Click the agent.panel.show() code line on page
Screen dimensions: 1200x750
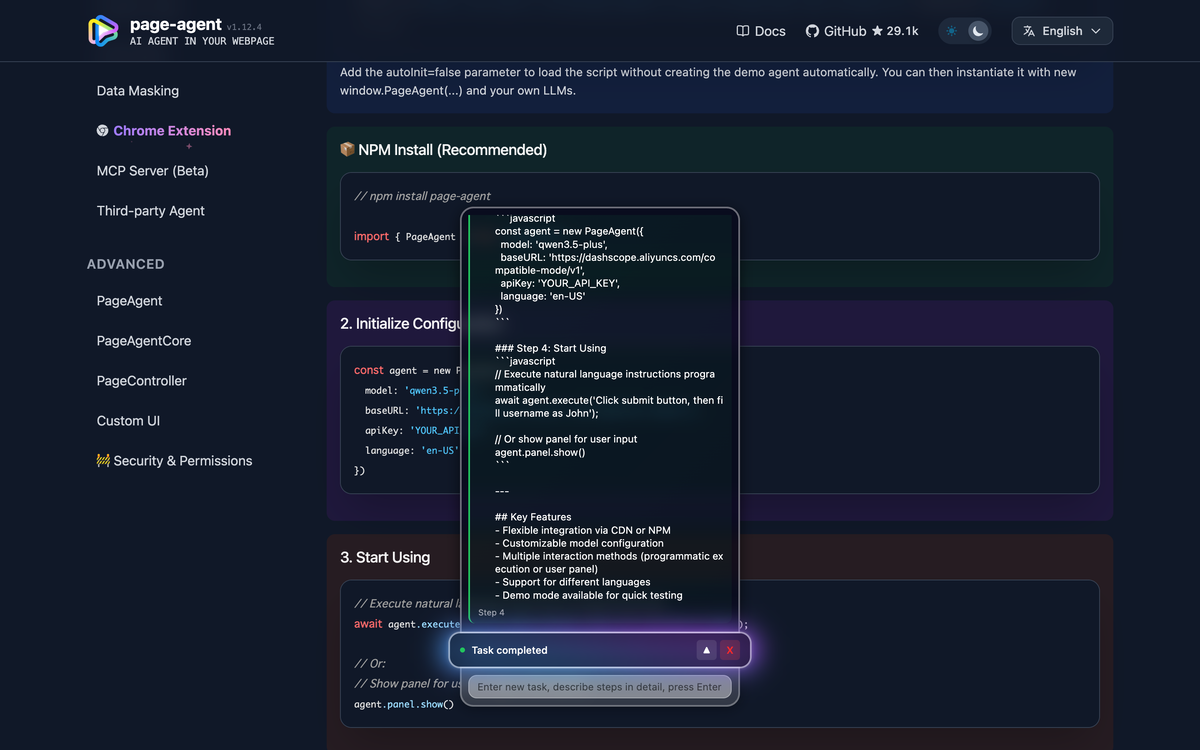click(x=404, y=704)
